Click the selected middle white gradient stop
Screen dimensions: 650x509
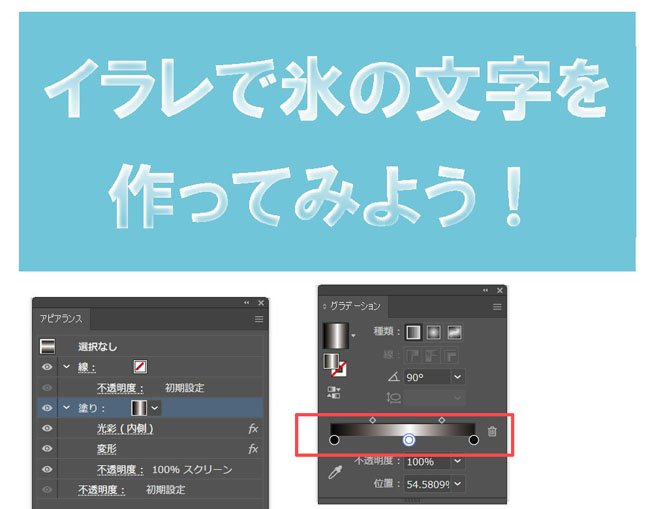pyautogui.click(x=409, y=440)
